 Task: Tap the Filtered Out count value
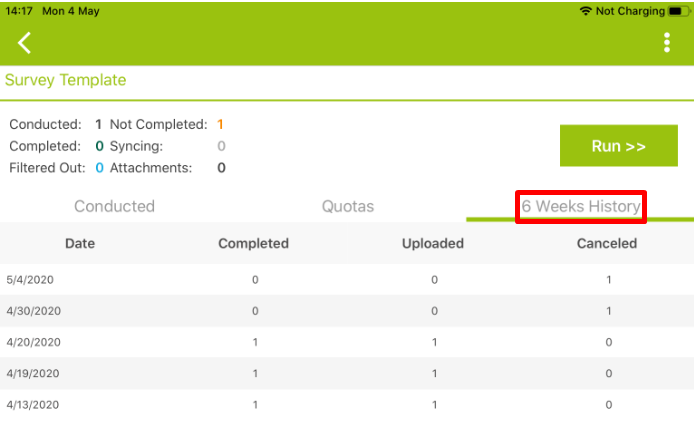point(100,168)
